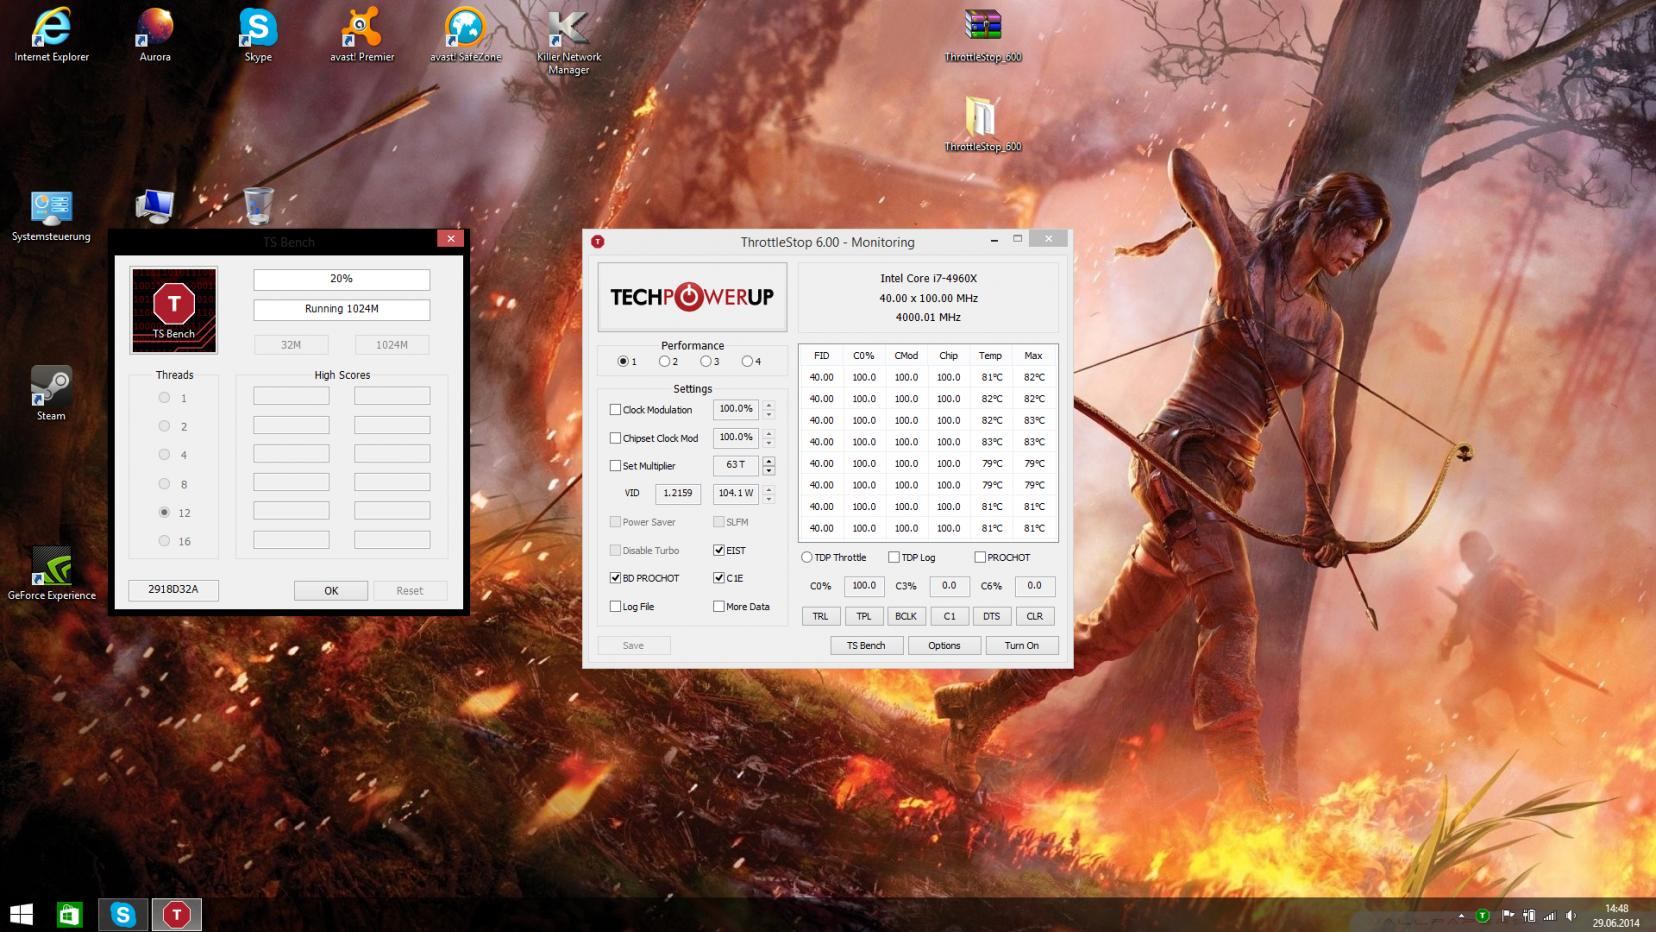
Task: Open the Windows Start button
Action: (21, 914)
